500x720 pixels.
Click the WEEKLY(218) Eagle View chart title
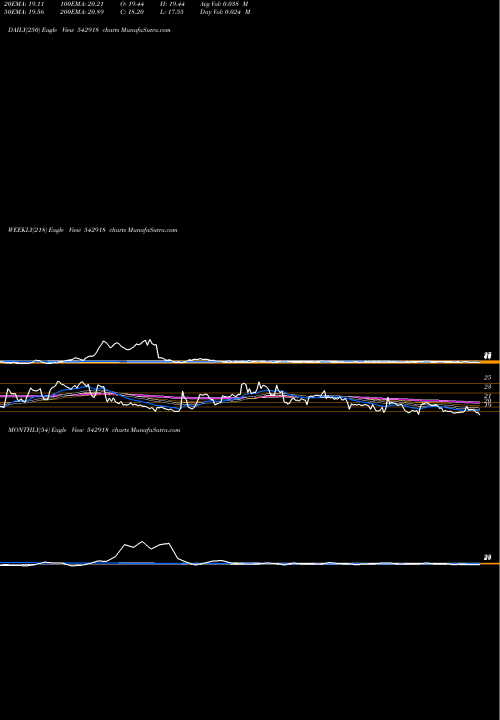click(92, 230)
